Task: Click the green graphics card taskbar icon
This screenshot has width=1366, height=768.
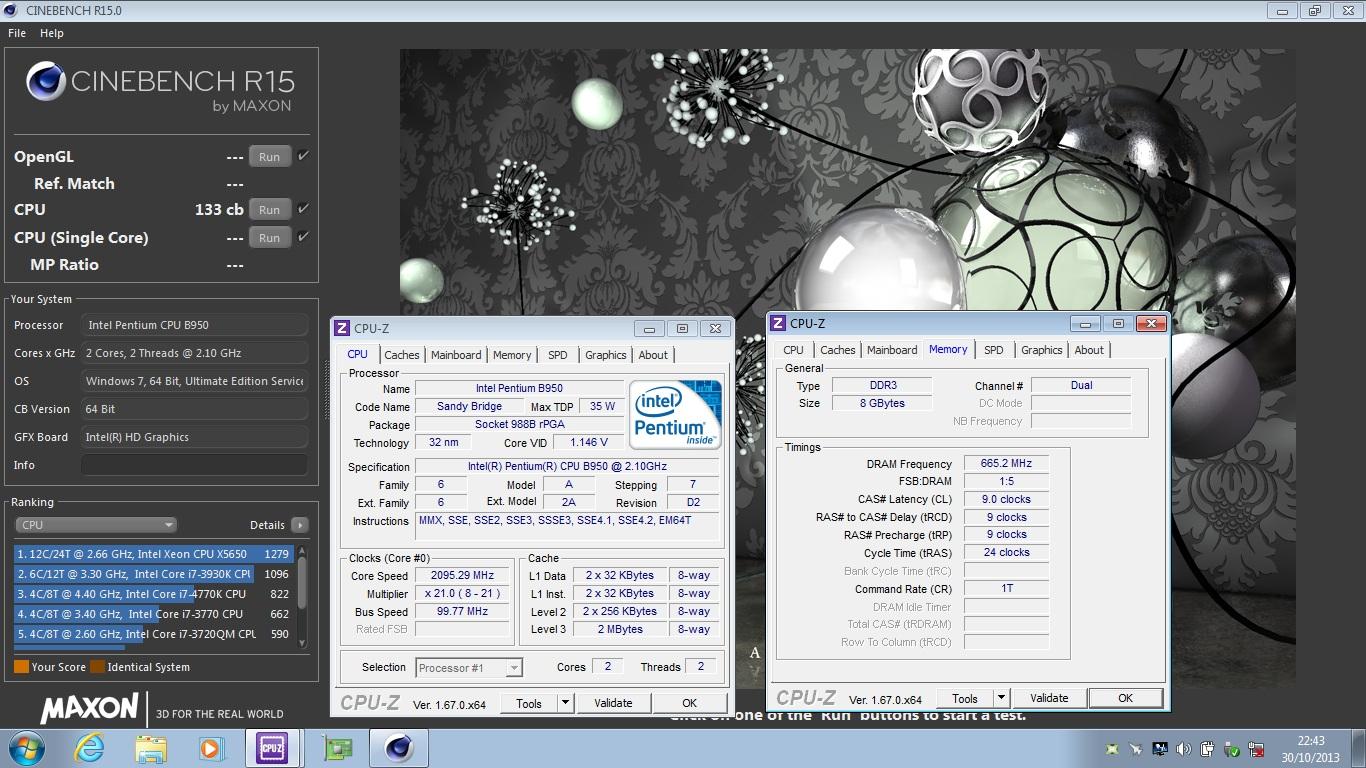Action: 337,748
